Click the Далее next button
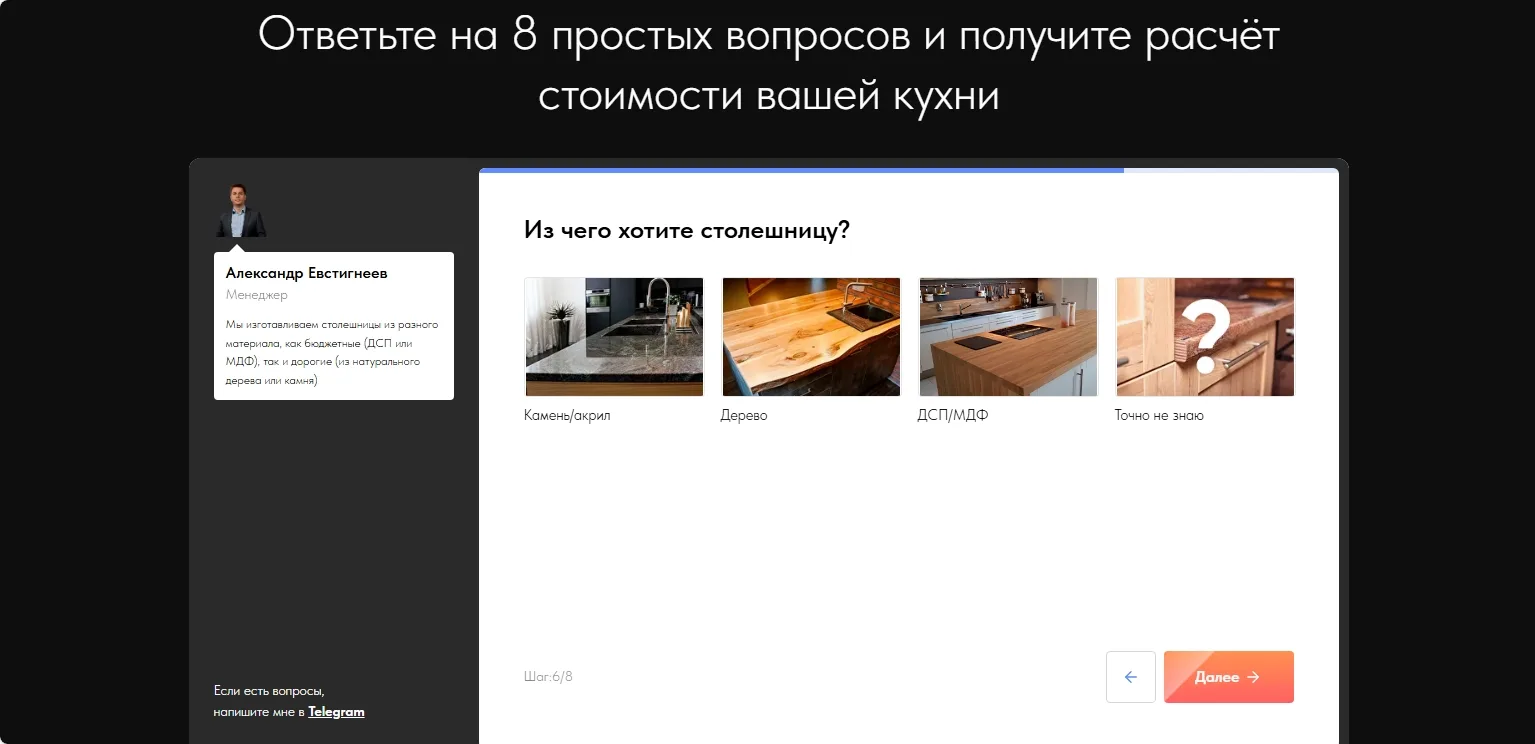1535x744 pixels. [x=1228, y=677]
